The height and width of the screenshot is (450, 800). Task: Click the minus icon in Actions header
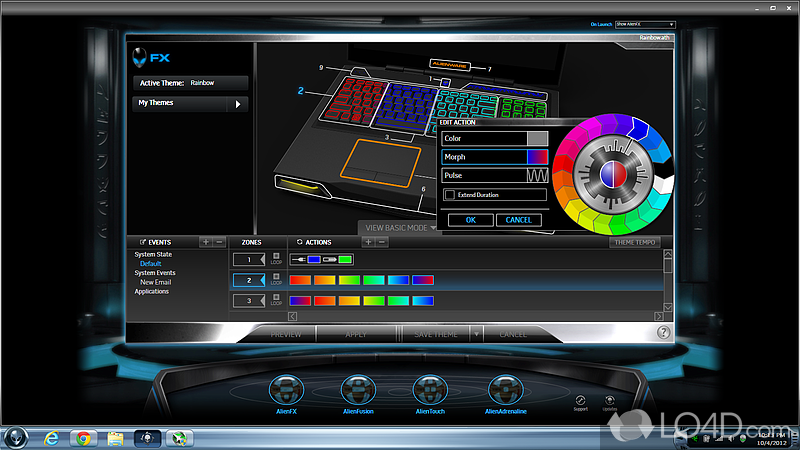382,242
